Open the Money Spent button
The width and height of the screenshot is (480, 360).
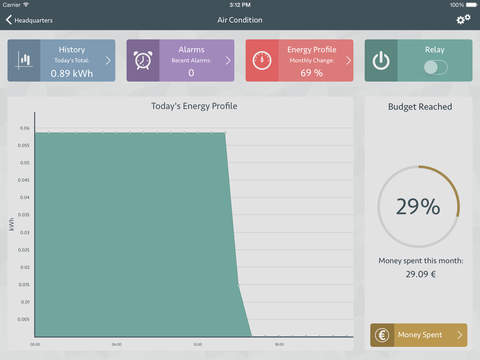[419, 335]
